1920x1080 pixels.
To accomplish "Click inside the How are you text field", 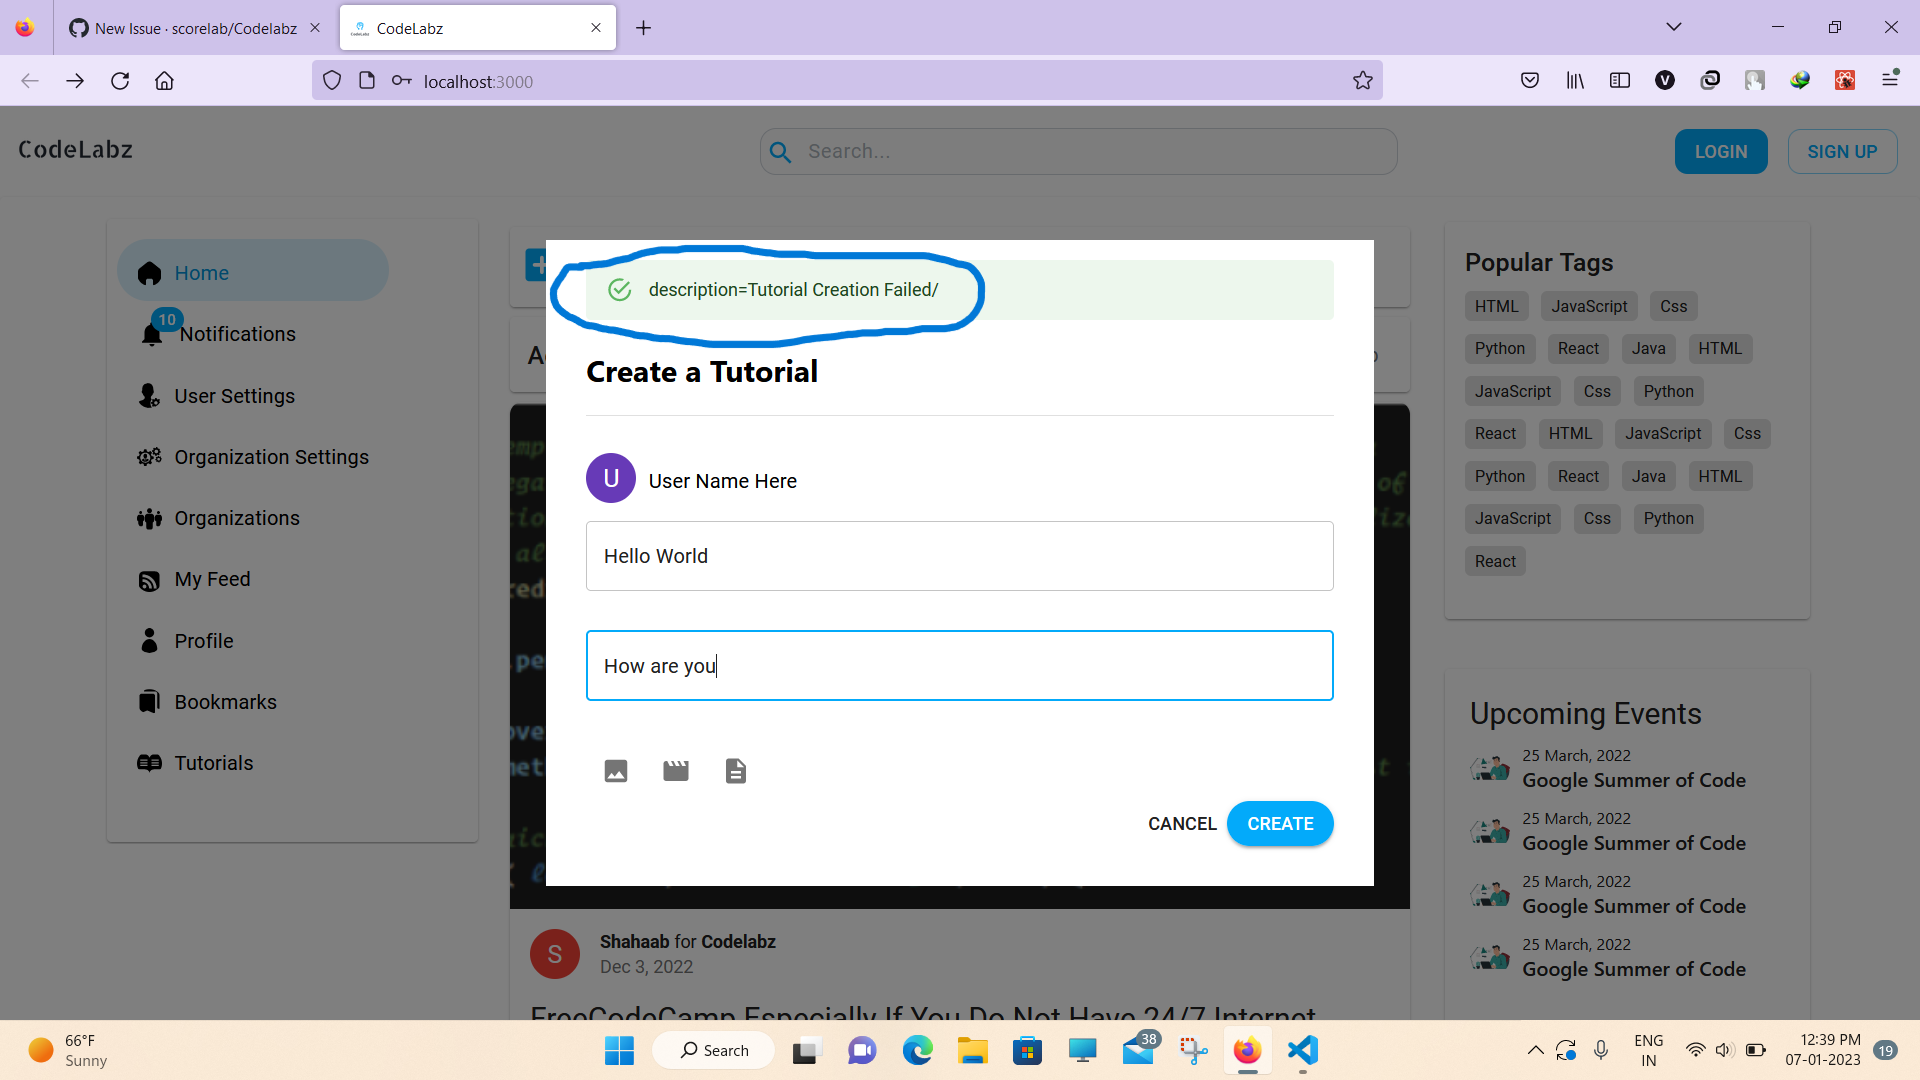I will click(x=959, y=665).
